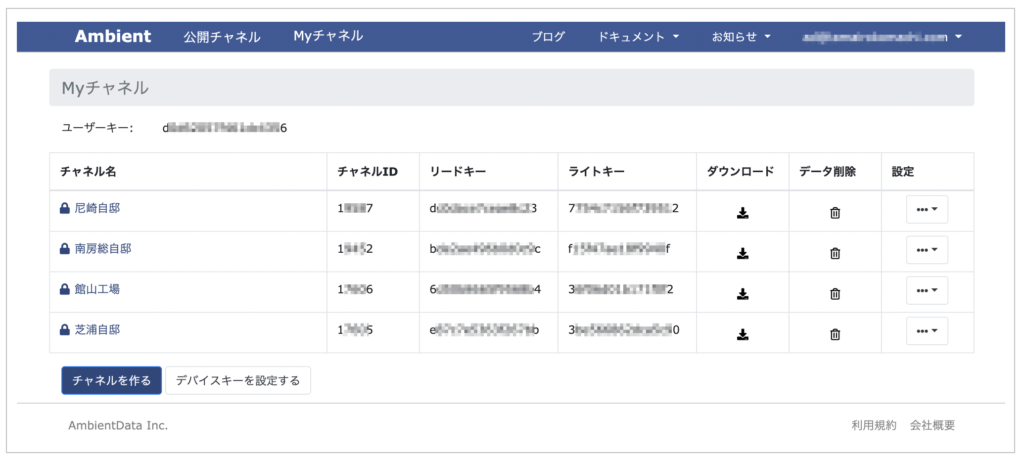Delete data of 尼崎自邸 using trash icon

pyautogui.click(x=835, y=212)
